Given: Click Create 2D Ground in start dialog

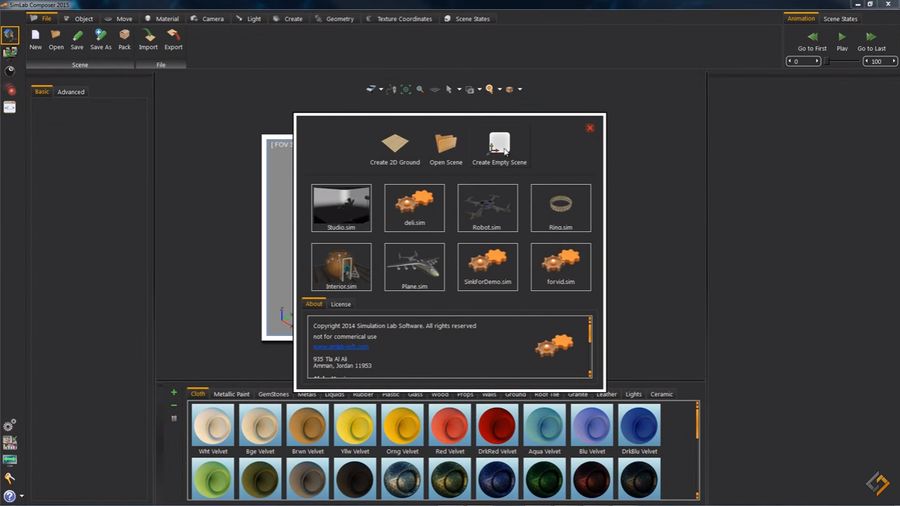Looking at the screenshot, I should 394,149.
